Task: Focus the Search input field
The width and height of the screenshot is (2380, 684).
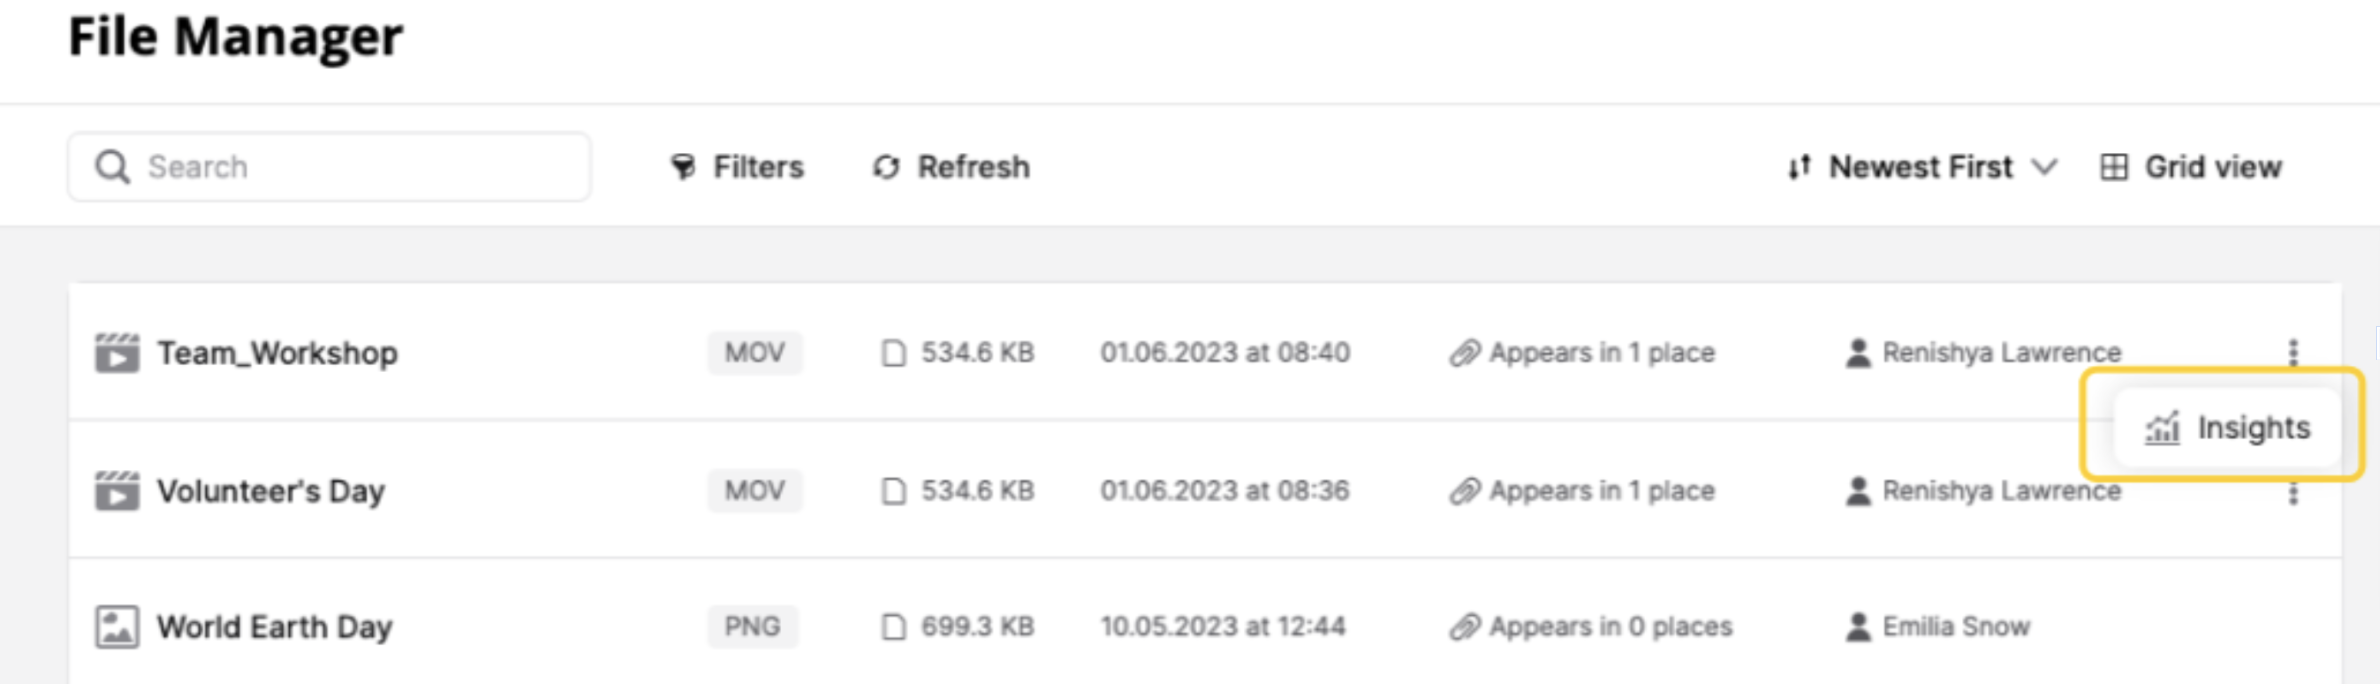Action: 329,167
